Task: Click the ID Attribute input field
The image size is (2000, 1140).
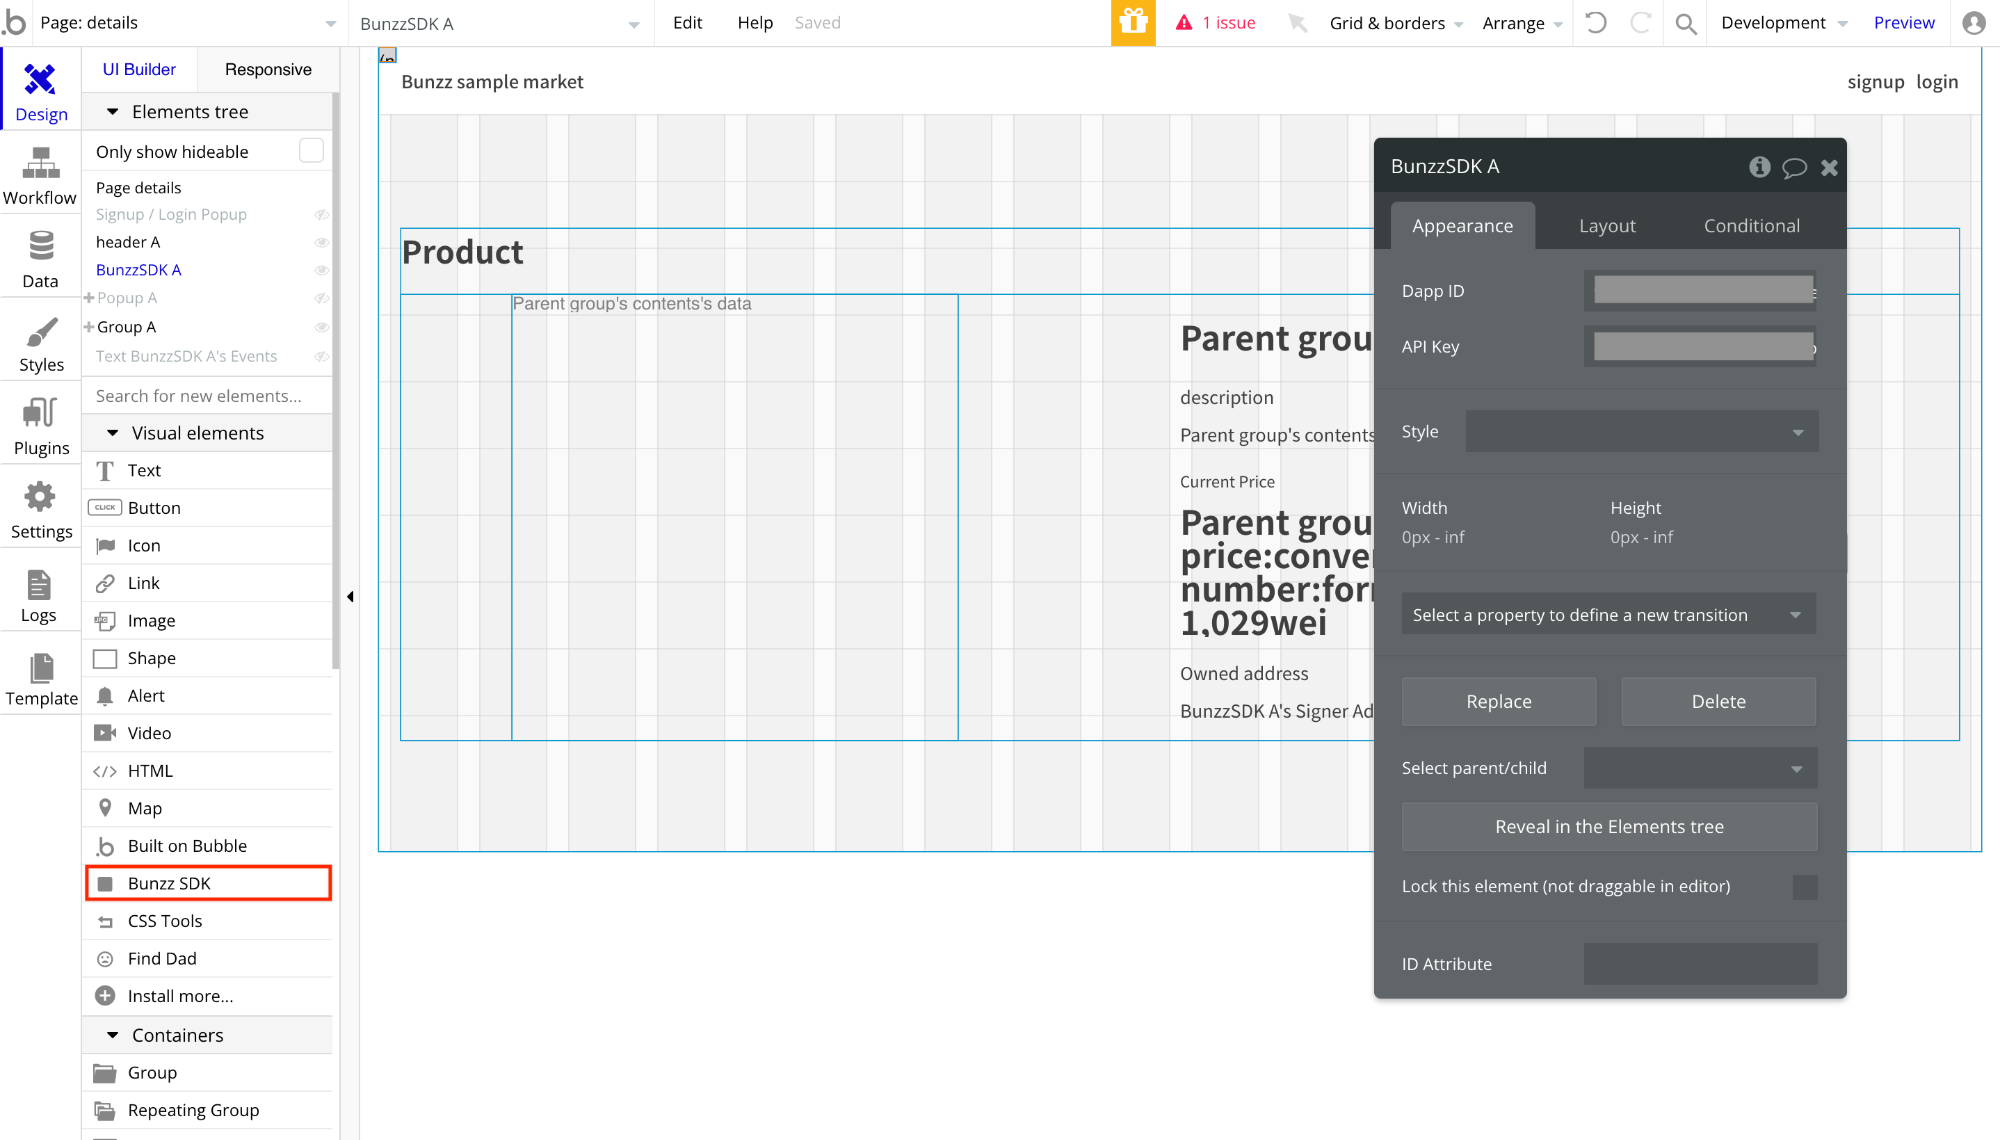Action: tap(1700, 964)
